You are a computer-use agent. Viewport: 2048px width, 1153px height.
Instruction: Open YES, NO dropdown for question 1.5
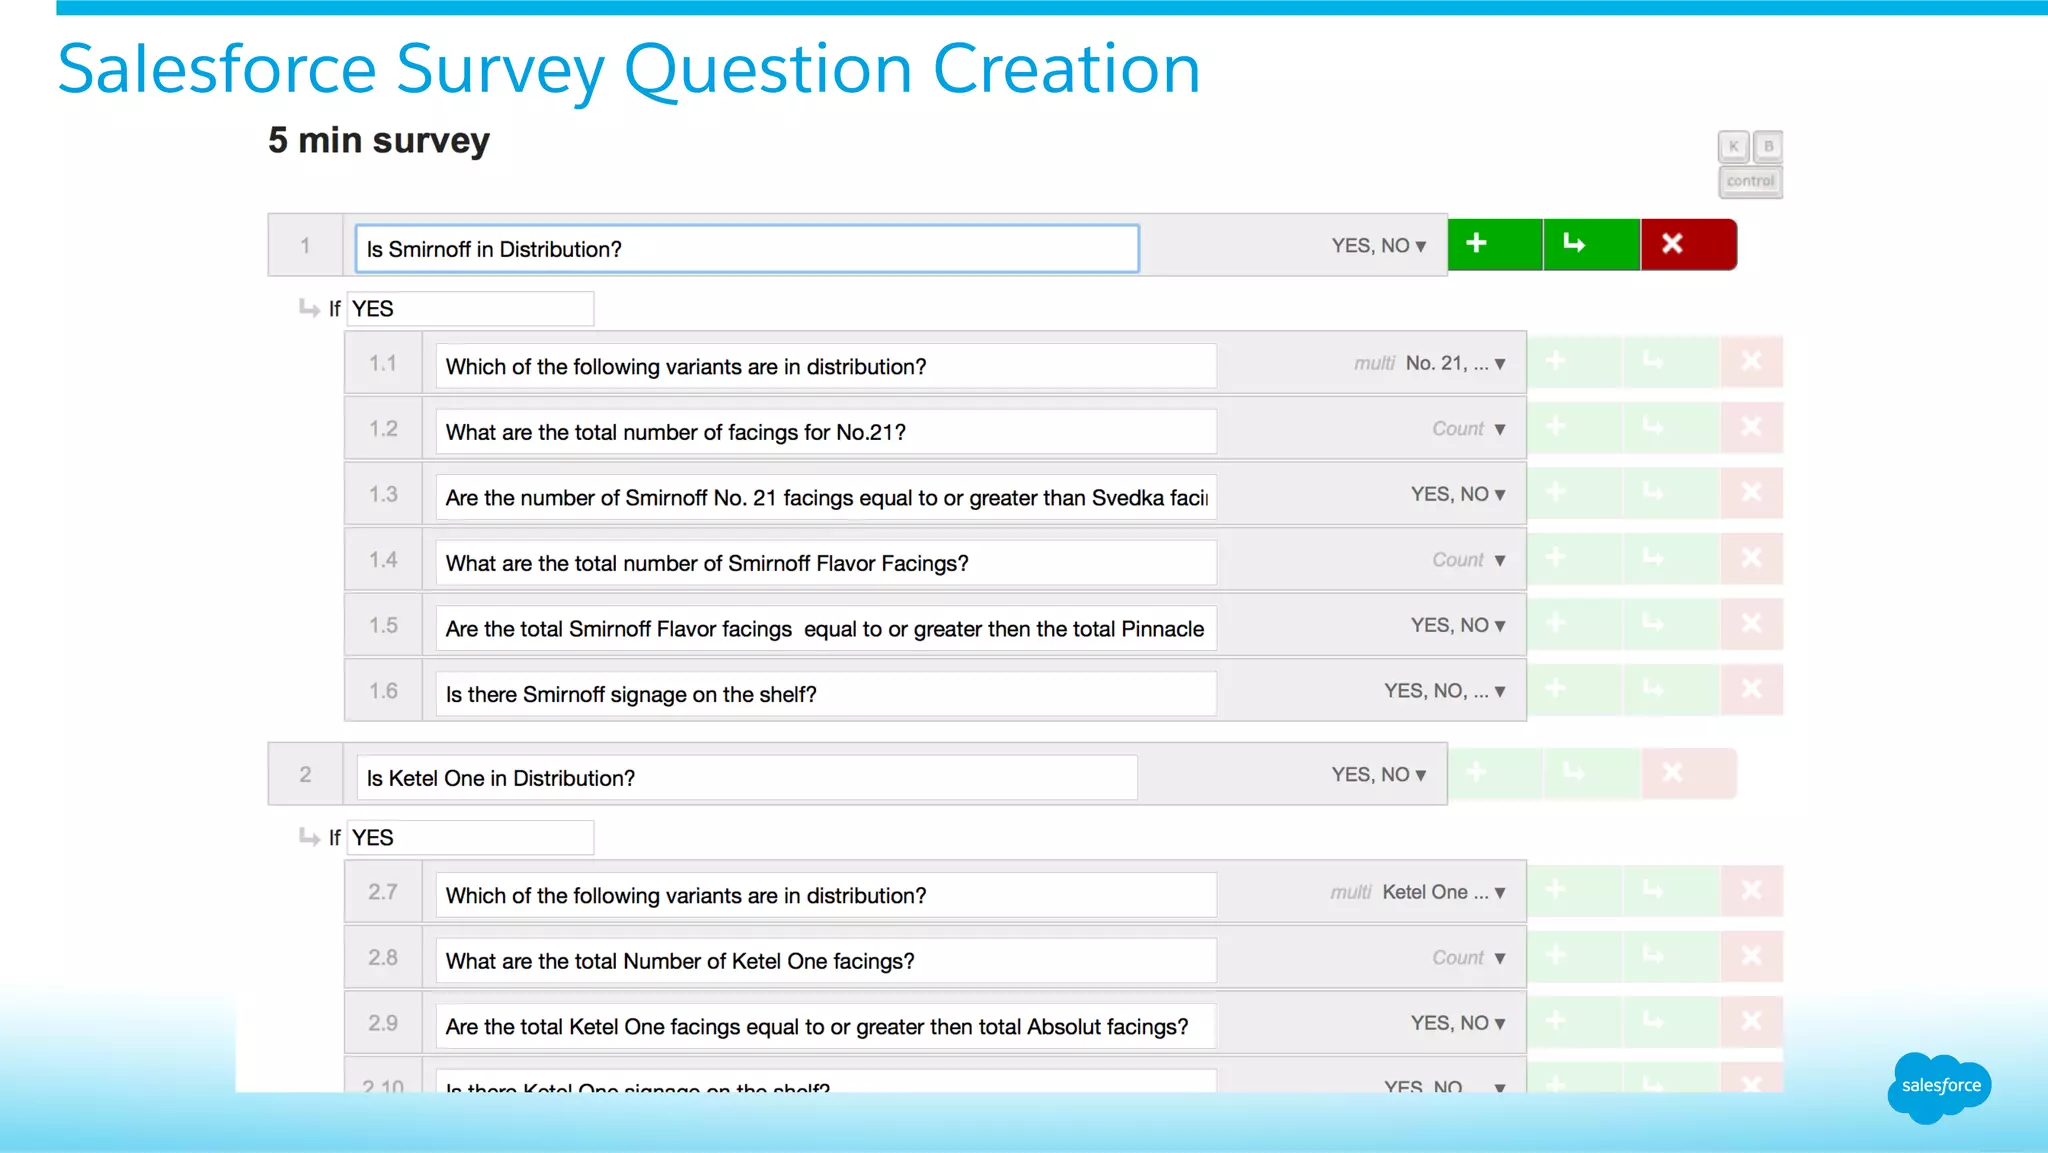[x=1458, y=626]
